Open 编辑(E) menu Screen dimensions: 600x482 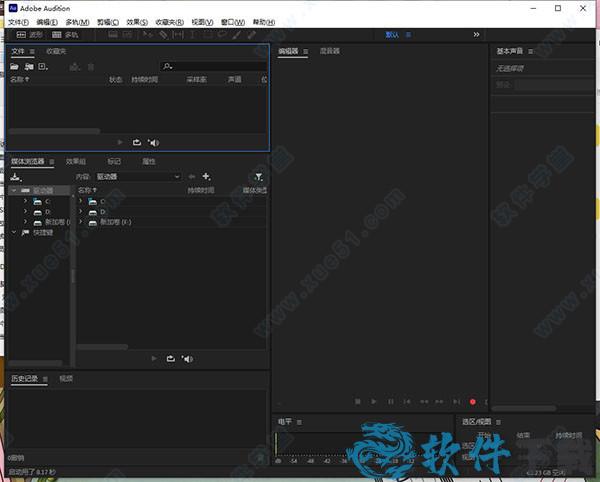click(47, 22)
